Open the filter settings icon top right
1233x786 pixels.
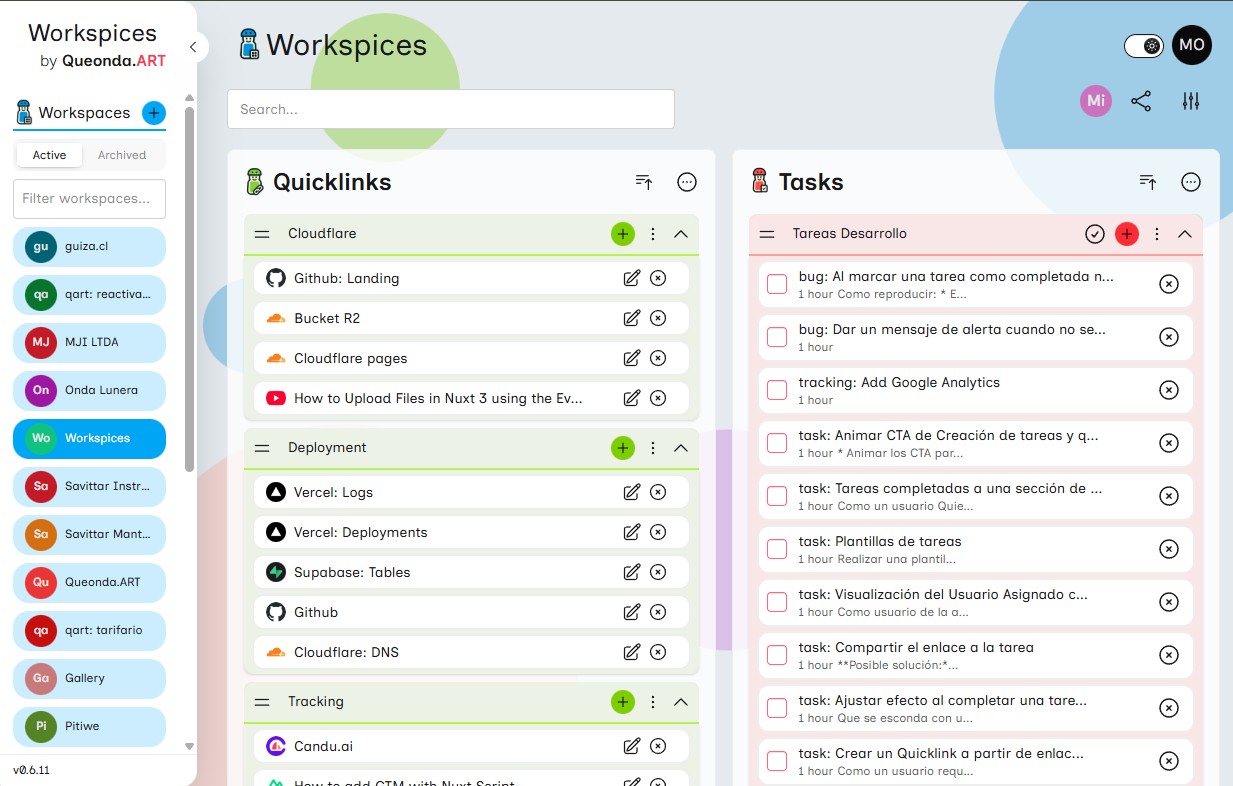(x=1190, y=100)
